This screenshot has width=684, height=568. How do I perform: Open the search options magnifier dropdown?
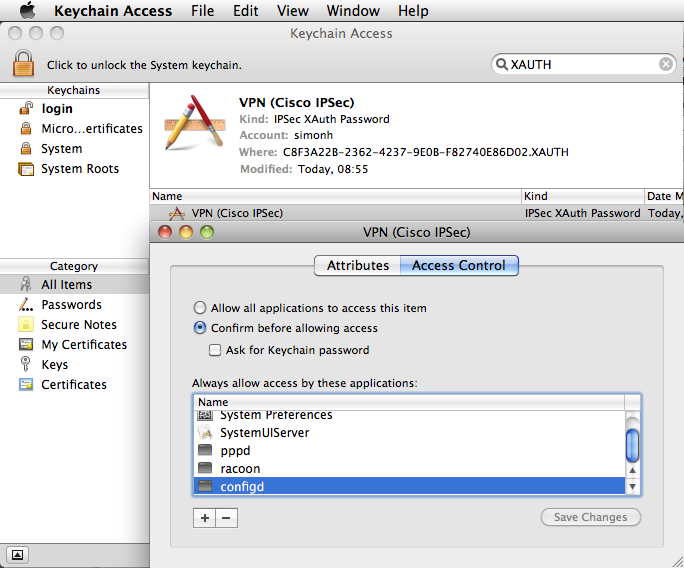[x=502, y=64]
